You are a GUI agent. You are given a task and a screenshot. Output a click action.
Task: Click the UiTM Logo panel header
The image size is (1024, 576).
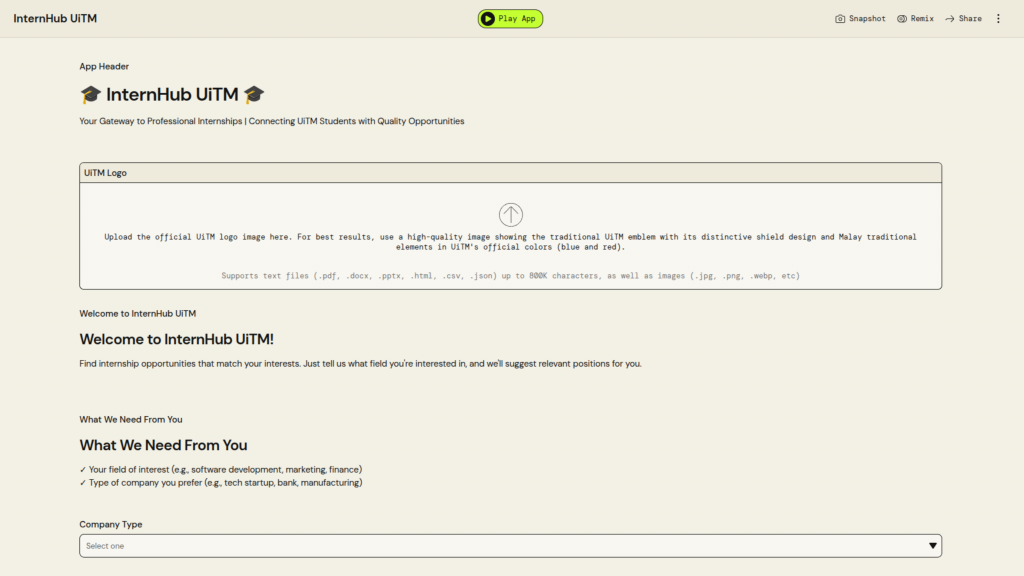tap(510, 173)
